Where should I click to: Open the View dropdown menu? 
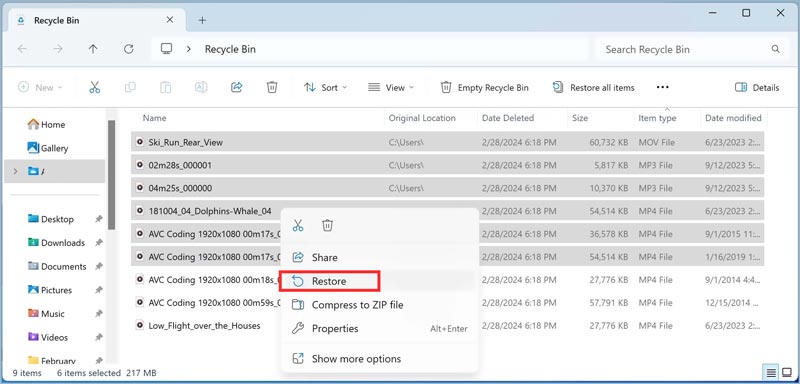[x=391, y=87]
